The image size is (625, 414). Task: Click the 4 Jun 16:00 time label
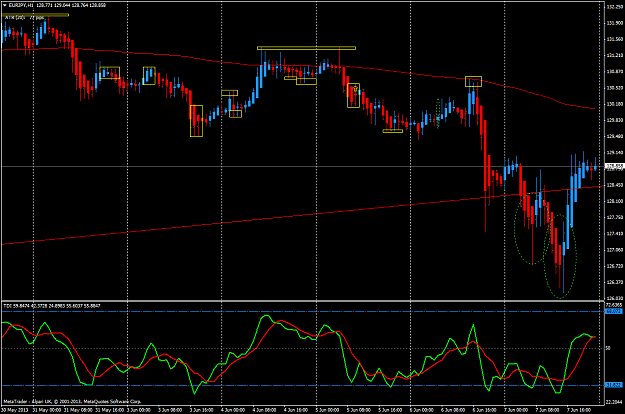(296, 410)
